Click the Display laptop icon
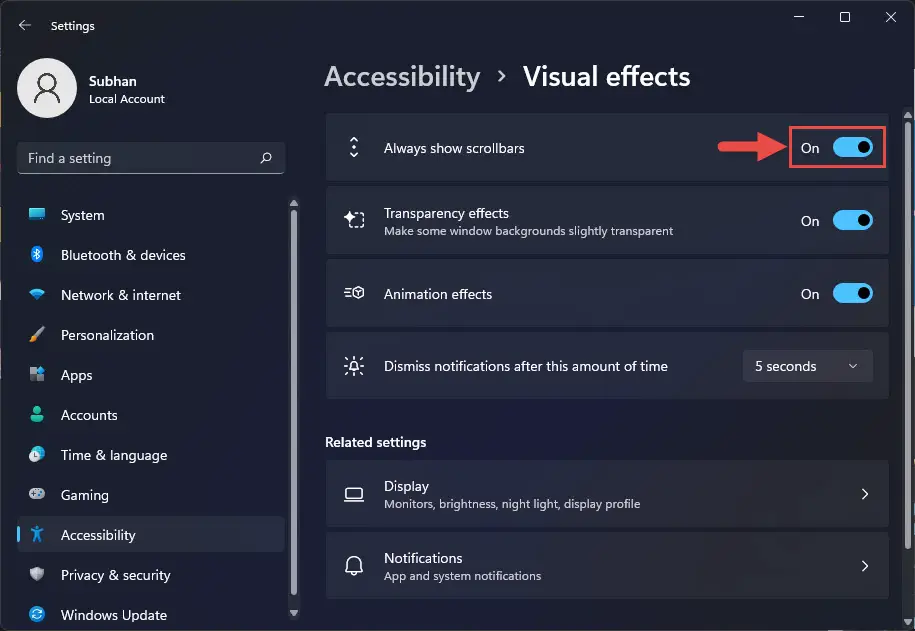 point(354,494)
